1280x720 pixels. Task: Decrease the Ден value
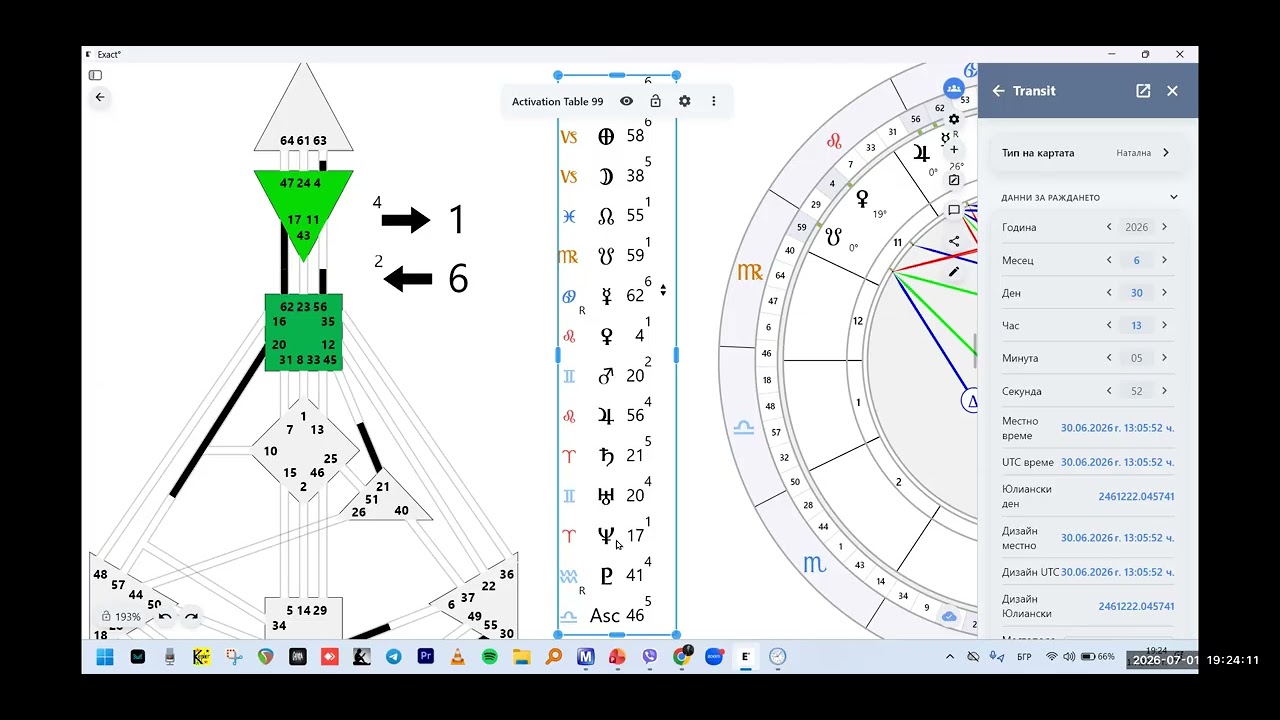click(x=1109, y=293)
